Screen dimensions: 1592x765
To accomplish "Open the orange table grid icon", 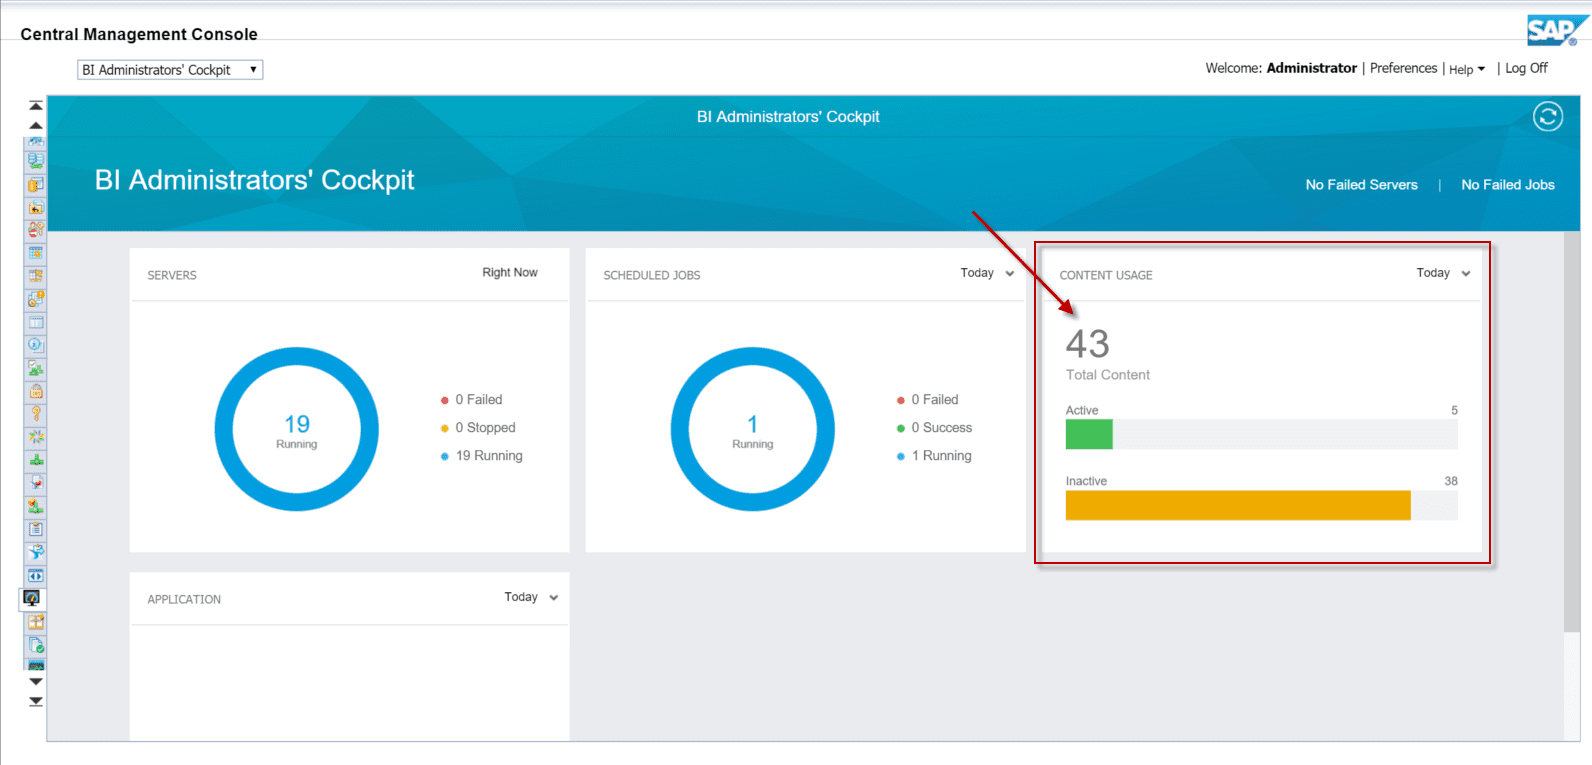I will (36, 622).
